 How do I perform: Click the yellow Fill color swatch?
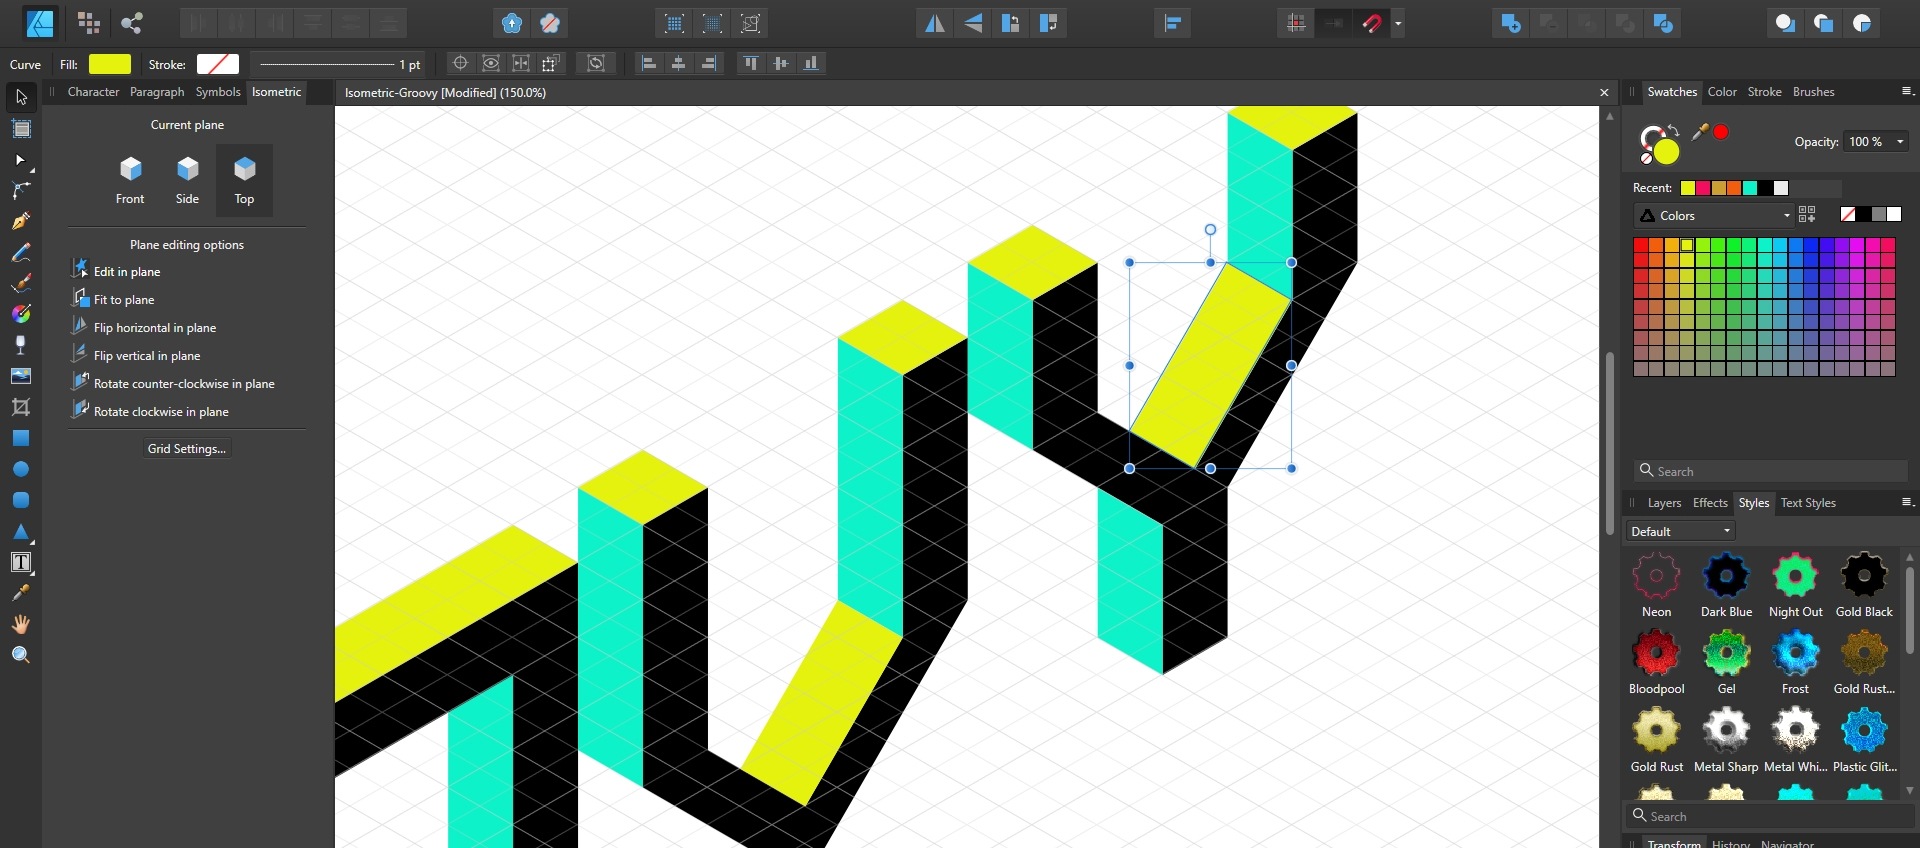tap(110, 64)
